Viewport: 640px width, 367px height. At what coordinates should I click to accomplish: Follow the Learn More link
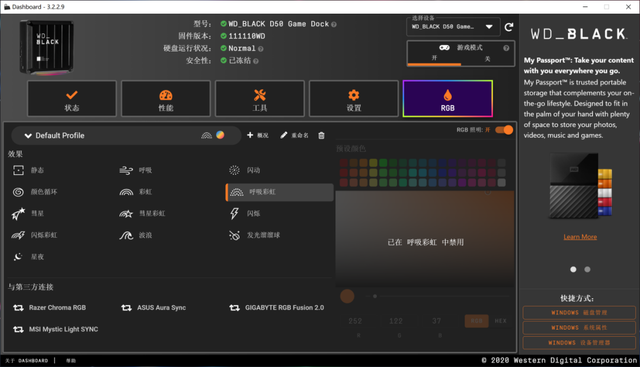pos(580,237)
